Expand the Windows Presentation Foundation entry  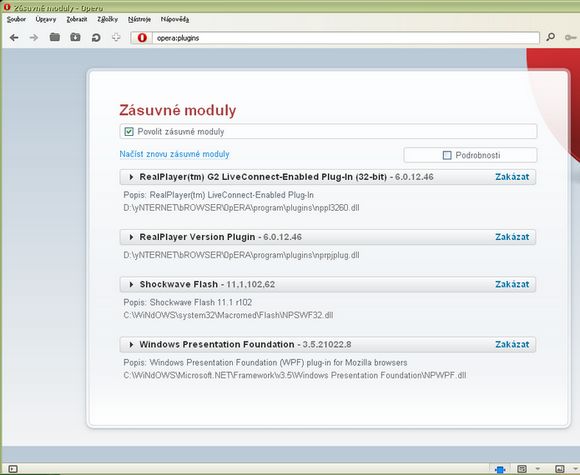click(131, 344)
